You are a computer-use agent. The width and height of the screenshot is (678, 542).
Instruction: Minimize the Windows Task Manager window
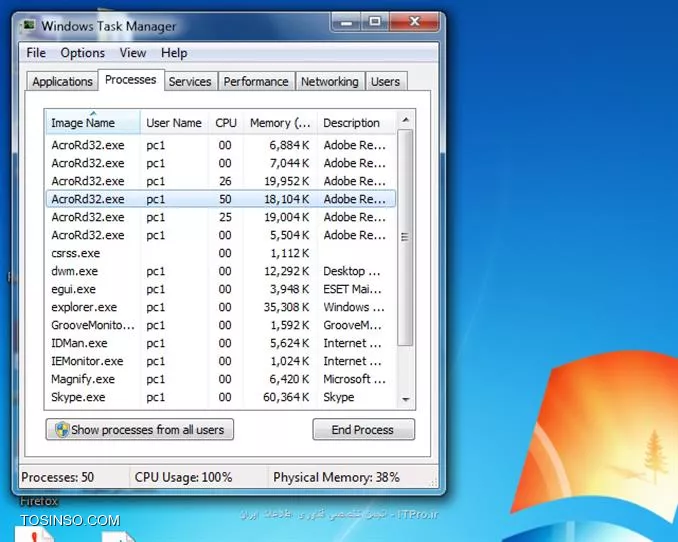(346, 22)
